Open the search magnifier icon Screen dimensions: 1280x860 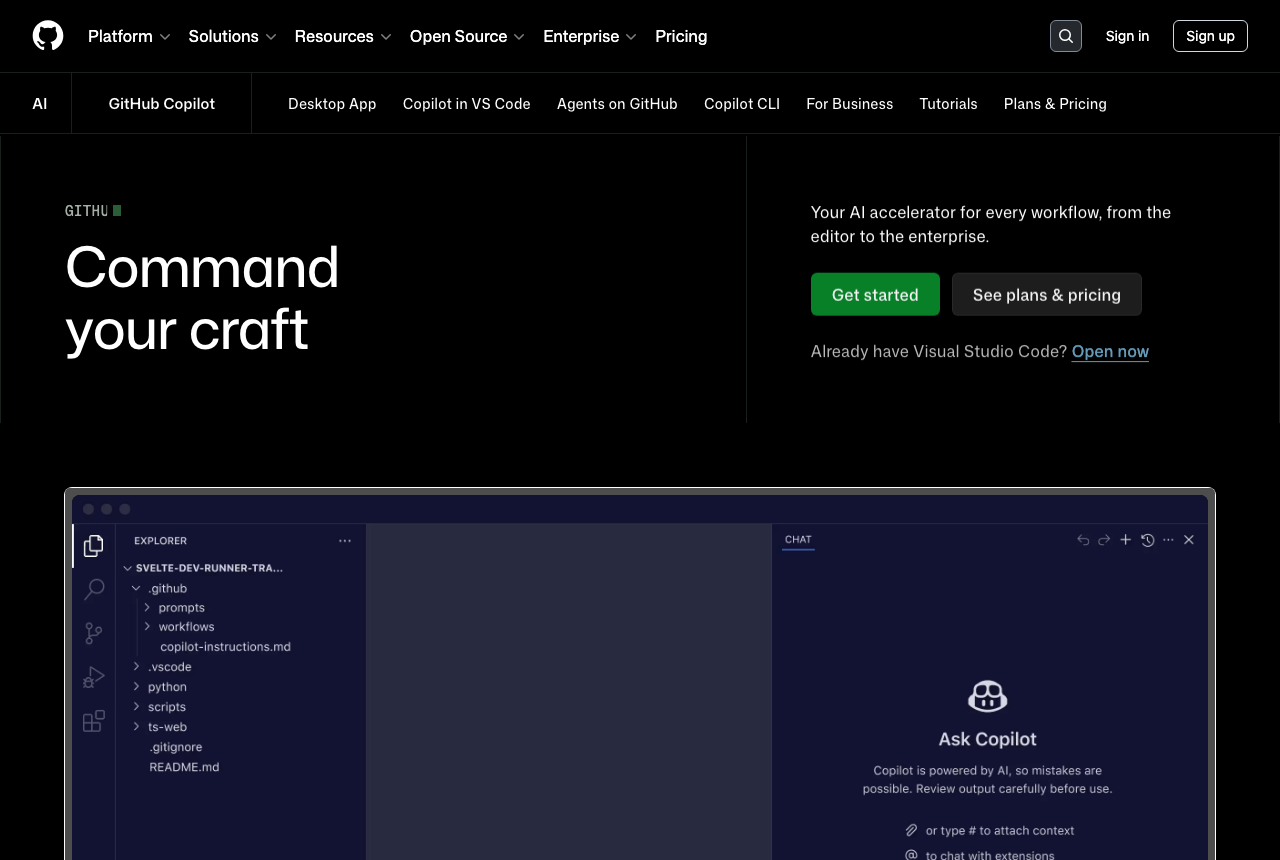[x=1066, y=36]
